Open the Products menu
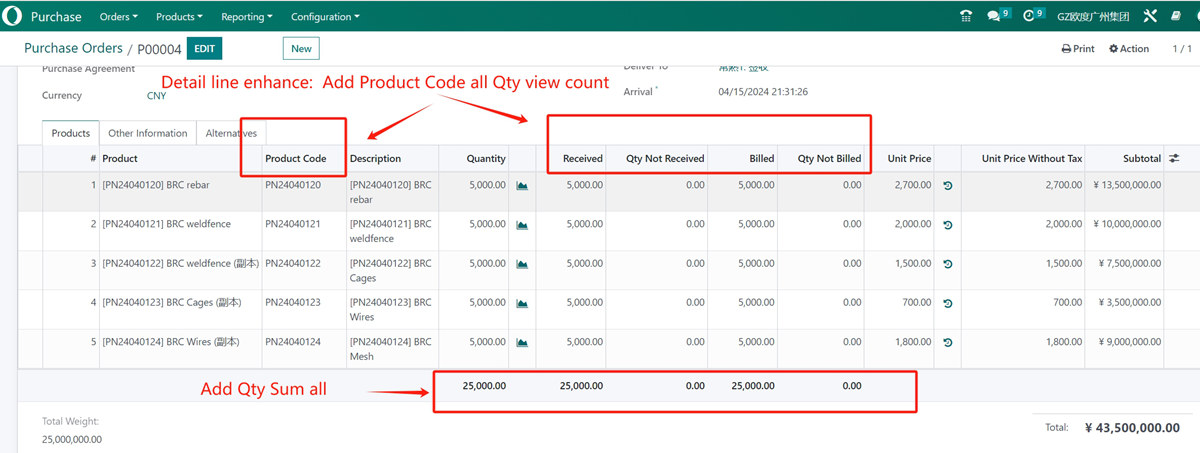The image size is (1200, 453). pyautogui.click(x=180, y=17)
